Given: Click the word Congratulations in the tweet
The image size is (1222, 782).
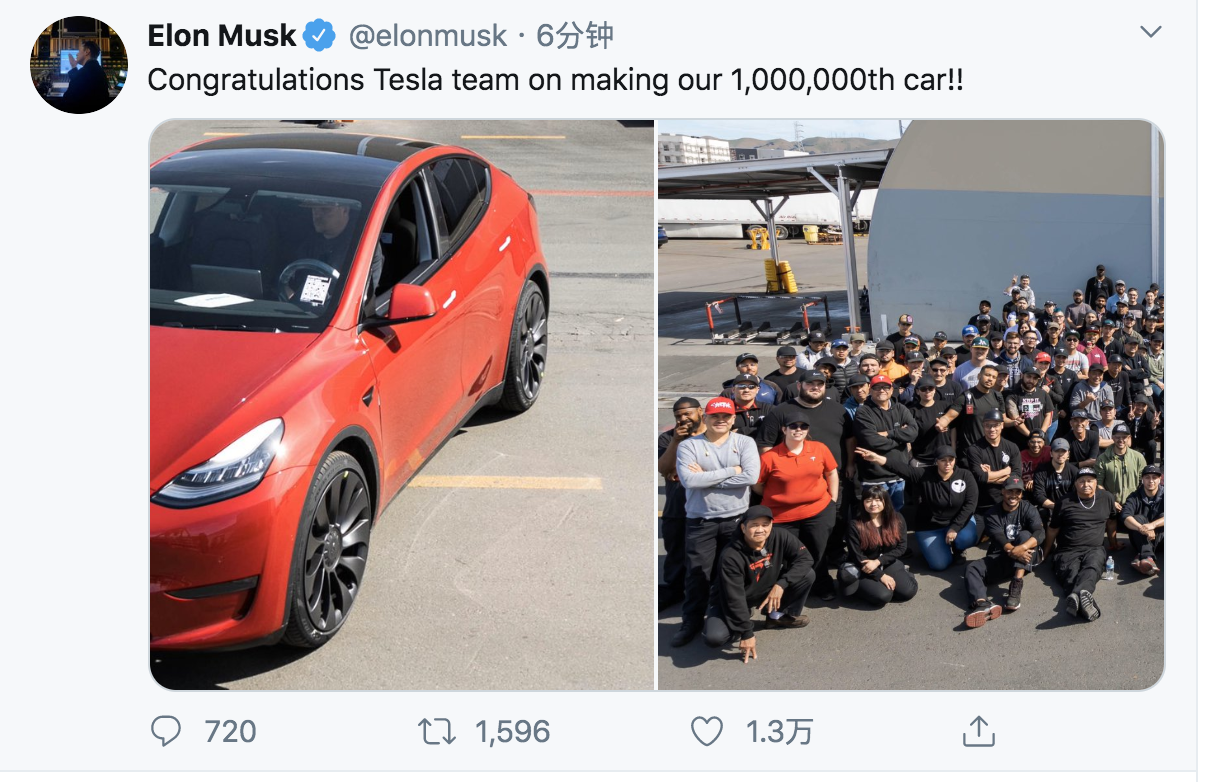Looking at the screenshot, I should coord(256,80).
